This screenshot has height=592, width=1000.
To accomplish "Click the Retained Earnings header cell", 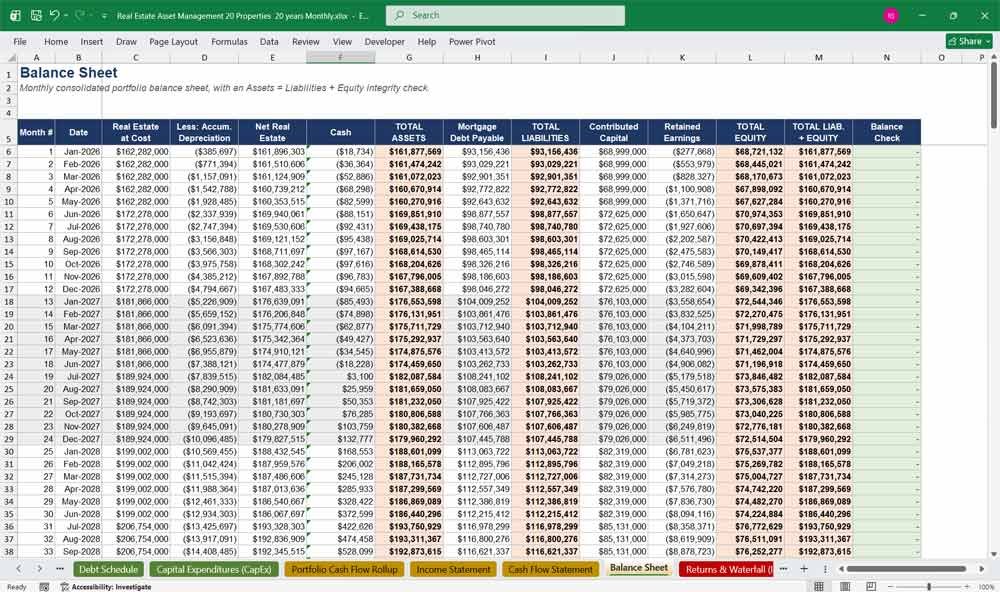I will pos(682,132).
